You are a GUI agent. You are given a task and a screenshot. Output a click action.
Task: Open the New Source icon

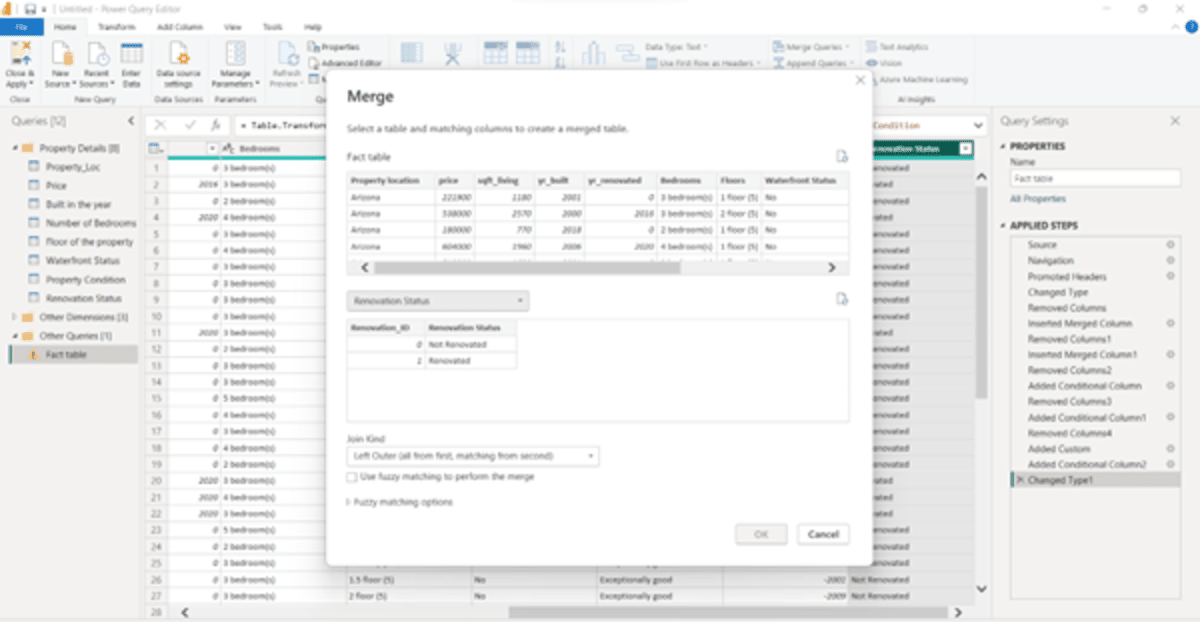point(63,56)
